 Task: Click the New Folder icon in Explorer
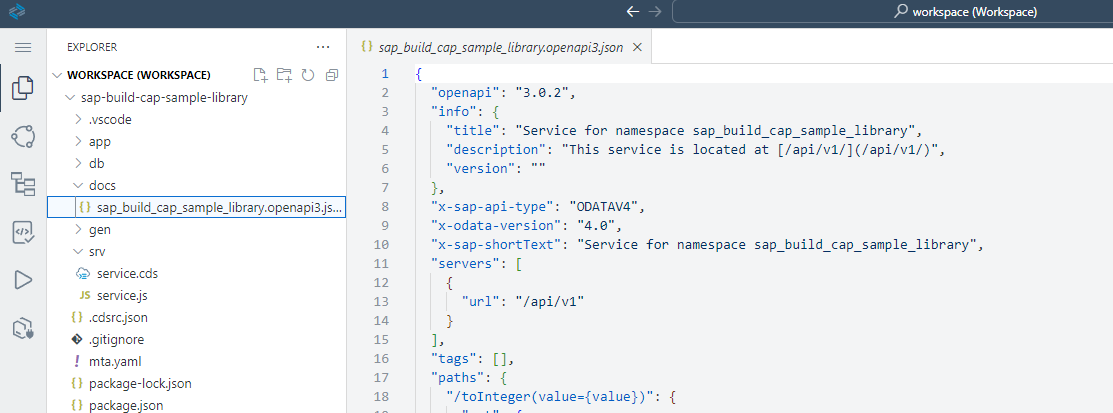coord(284,75)
